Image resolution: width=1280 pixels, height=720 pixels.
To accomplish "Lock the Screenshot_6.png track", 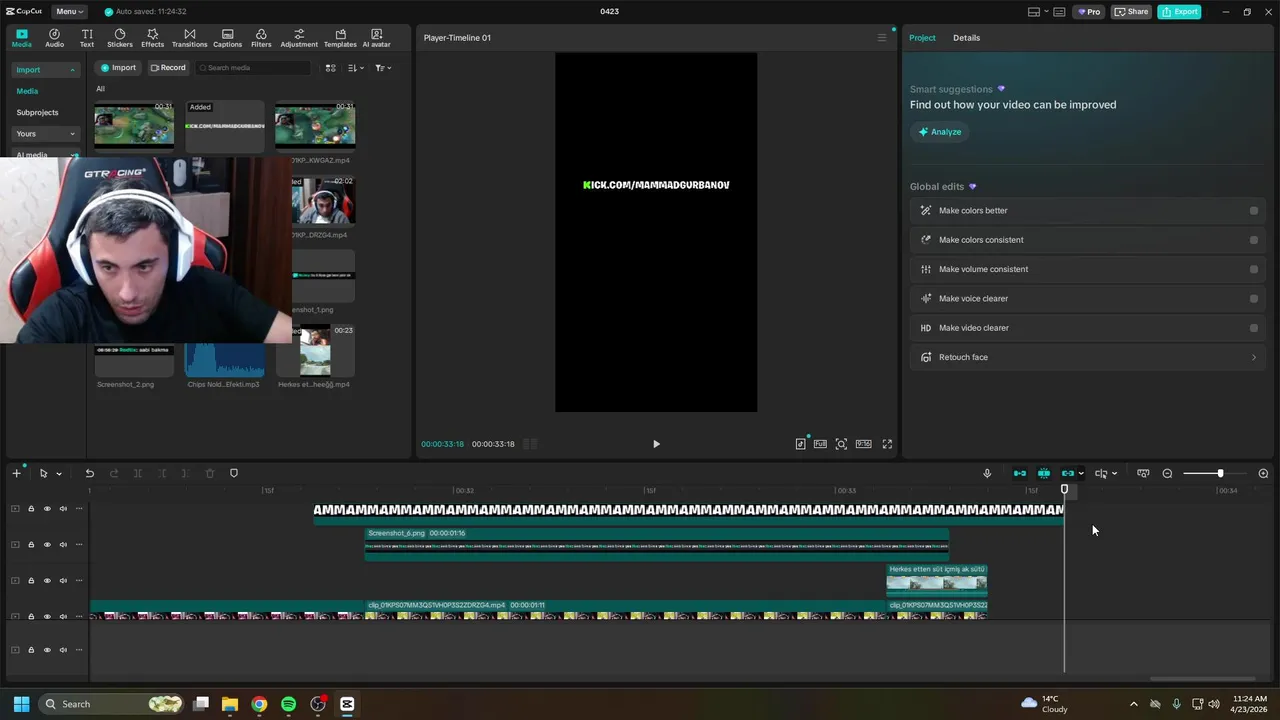I will click(x=31, y=545).
